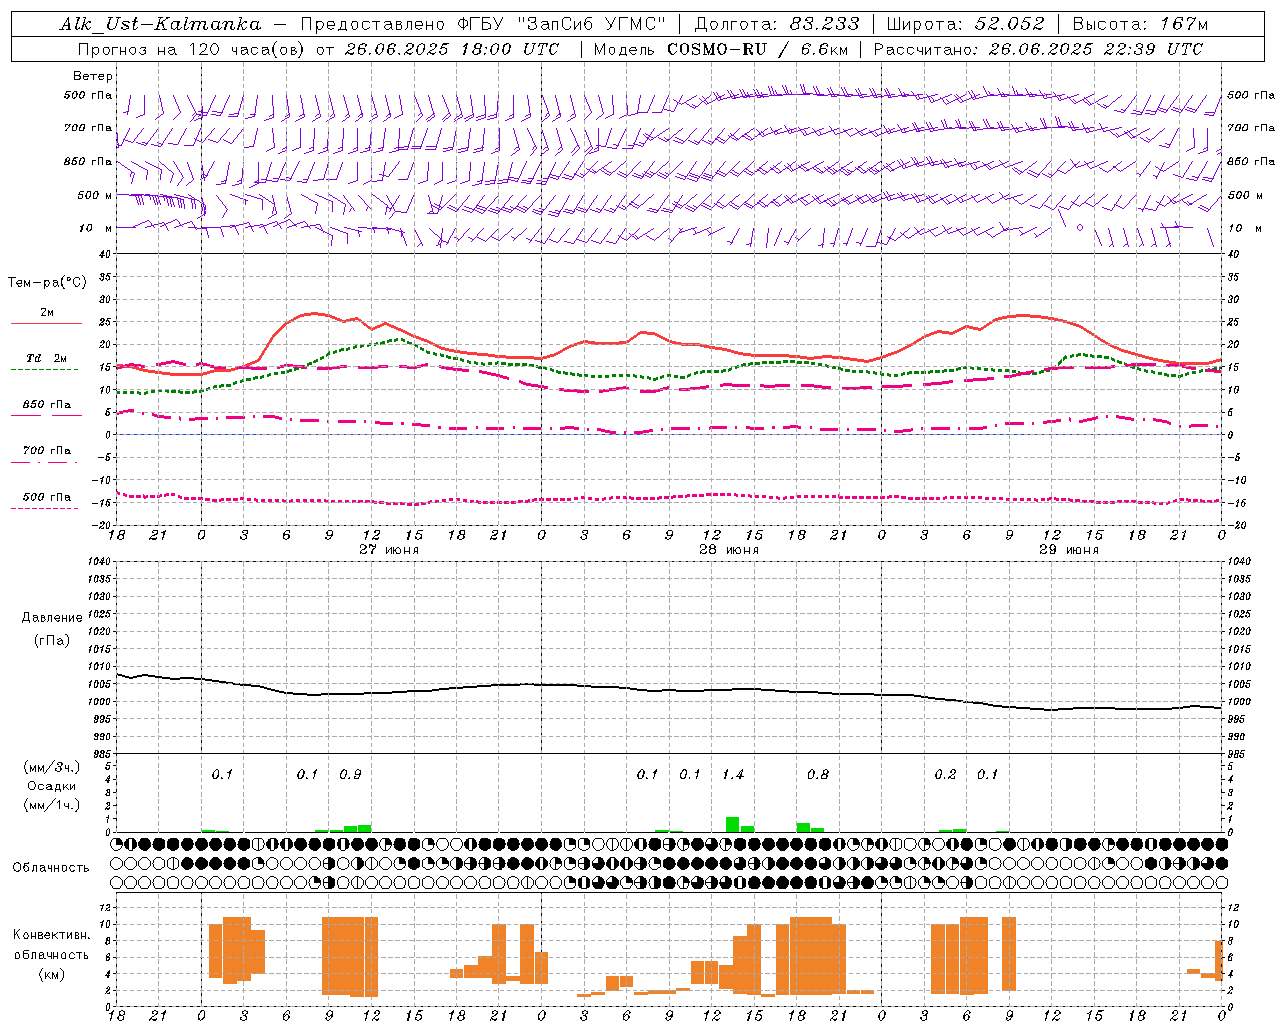Screen dimensions: 1280x1024
Task: Click the precipitation value '0.8'
Action: click(818, 775)
